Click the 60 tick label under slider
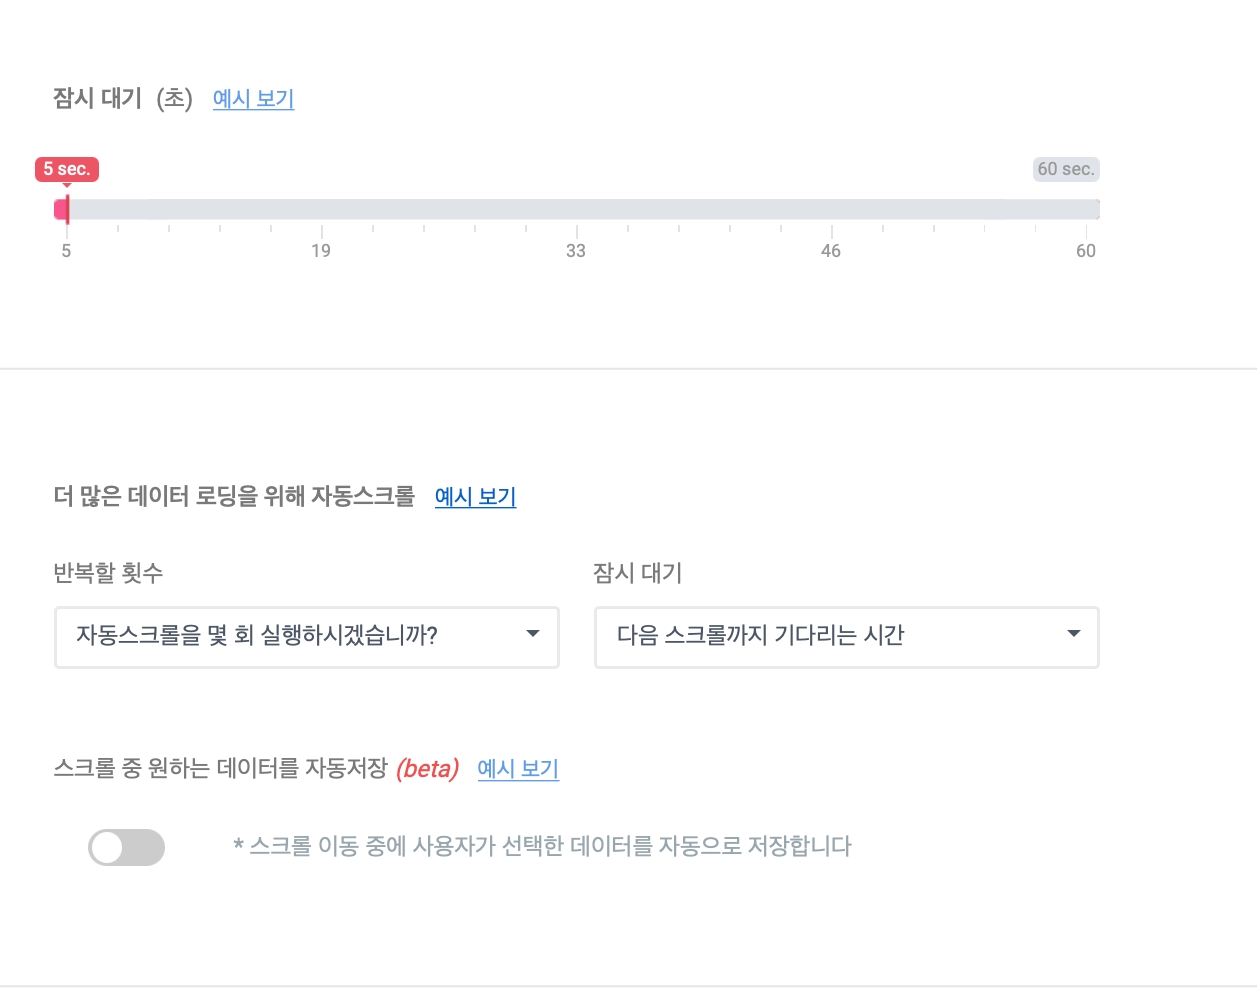This screenshot has width=1257, height=997. [x=1085, y=251]
